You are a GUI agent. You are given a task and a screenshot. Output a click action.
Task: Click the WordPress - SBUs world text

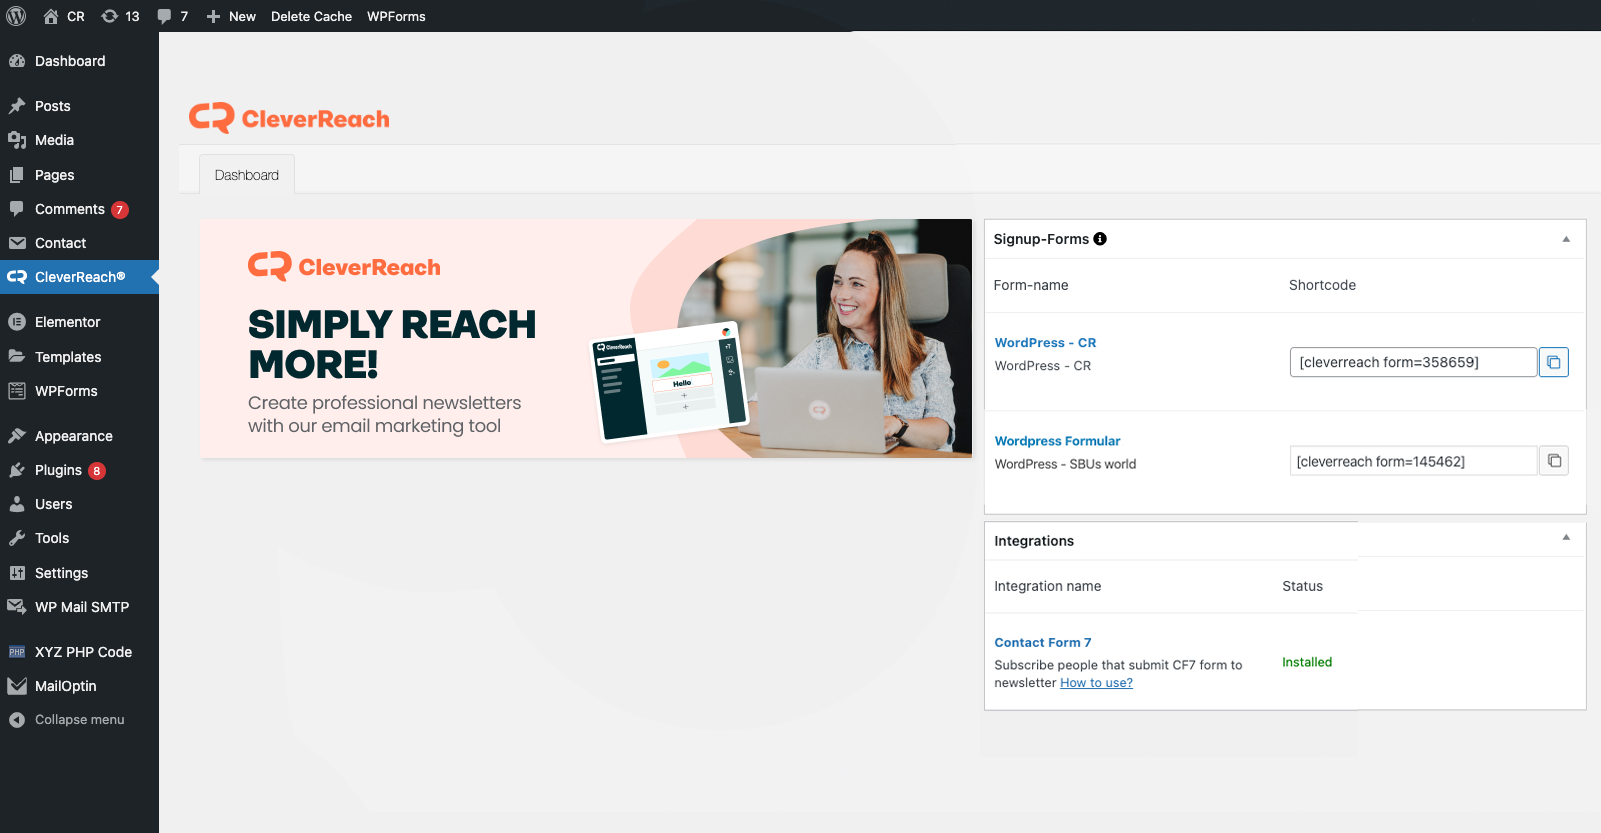[1065, 464]
